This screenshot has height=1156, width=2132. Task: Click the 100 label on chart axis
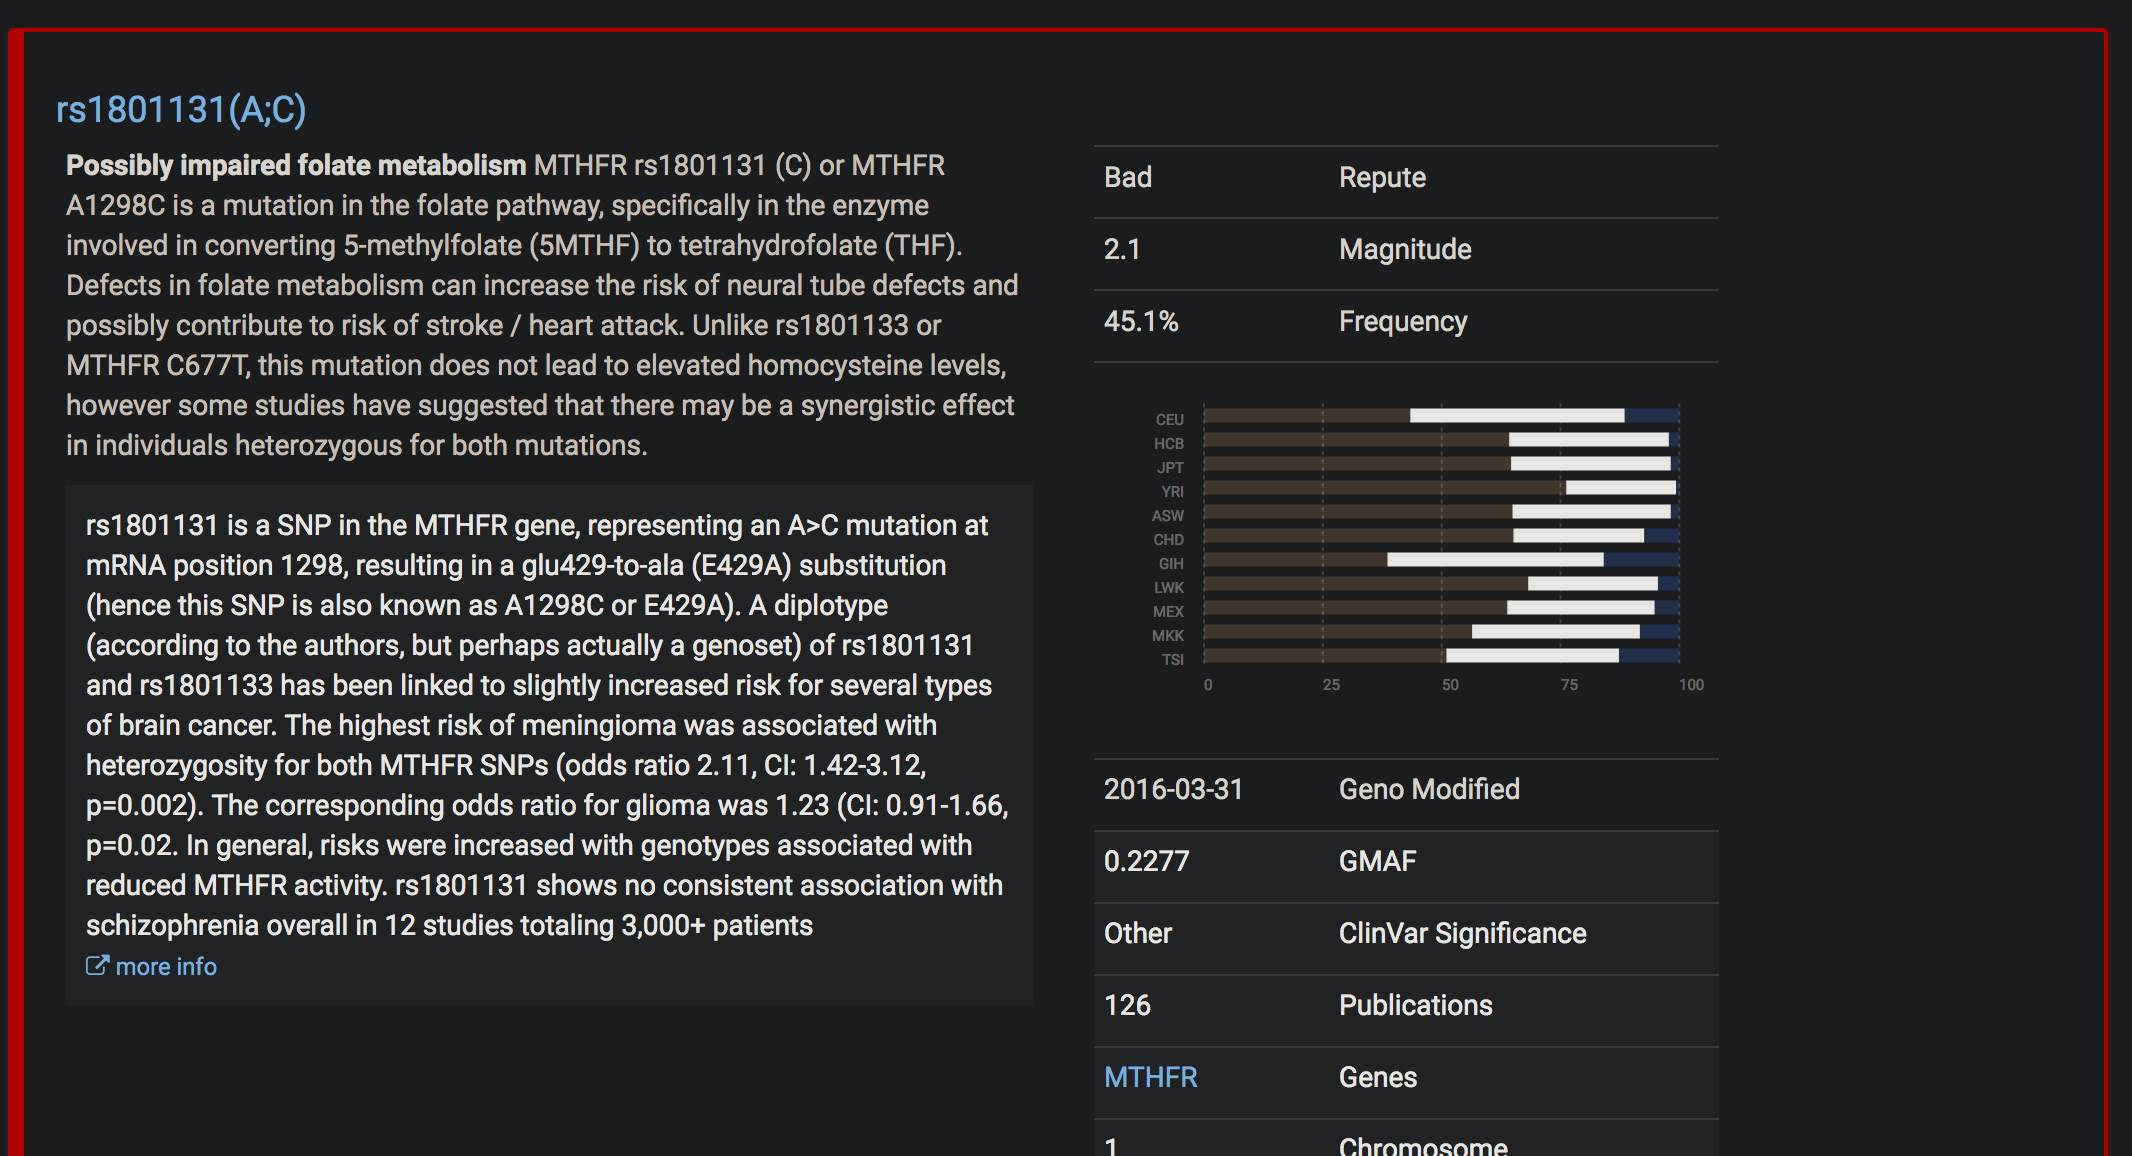click(1691, 685)
